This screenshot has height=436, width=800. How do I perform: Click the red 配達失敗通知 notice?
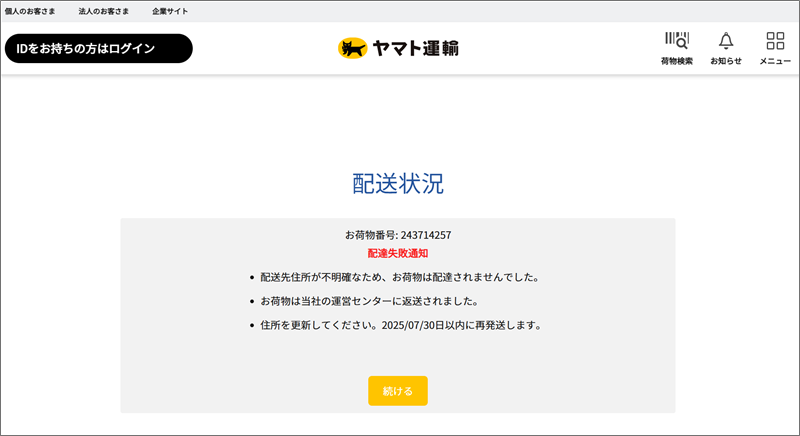398,253
